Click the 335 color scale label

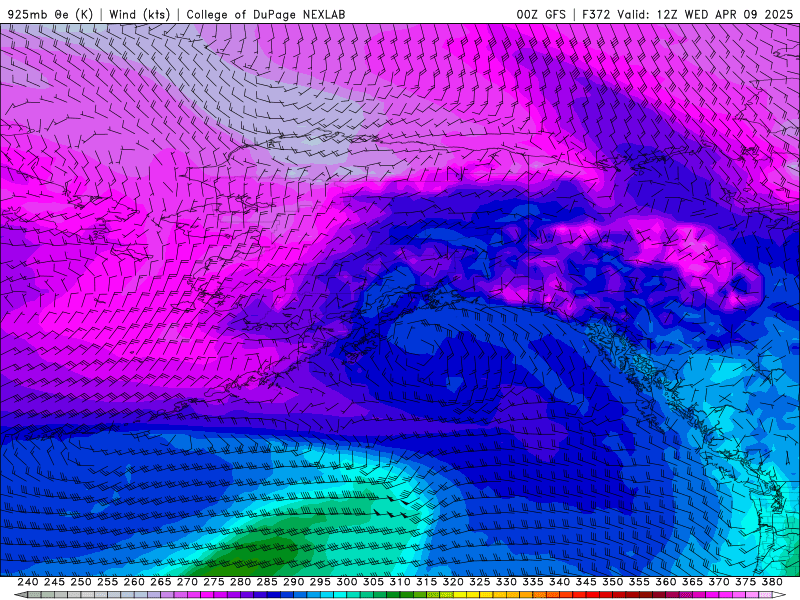coord(533,582)
